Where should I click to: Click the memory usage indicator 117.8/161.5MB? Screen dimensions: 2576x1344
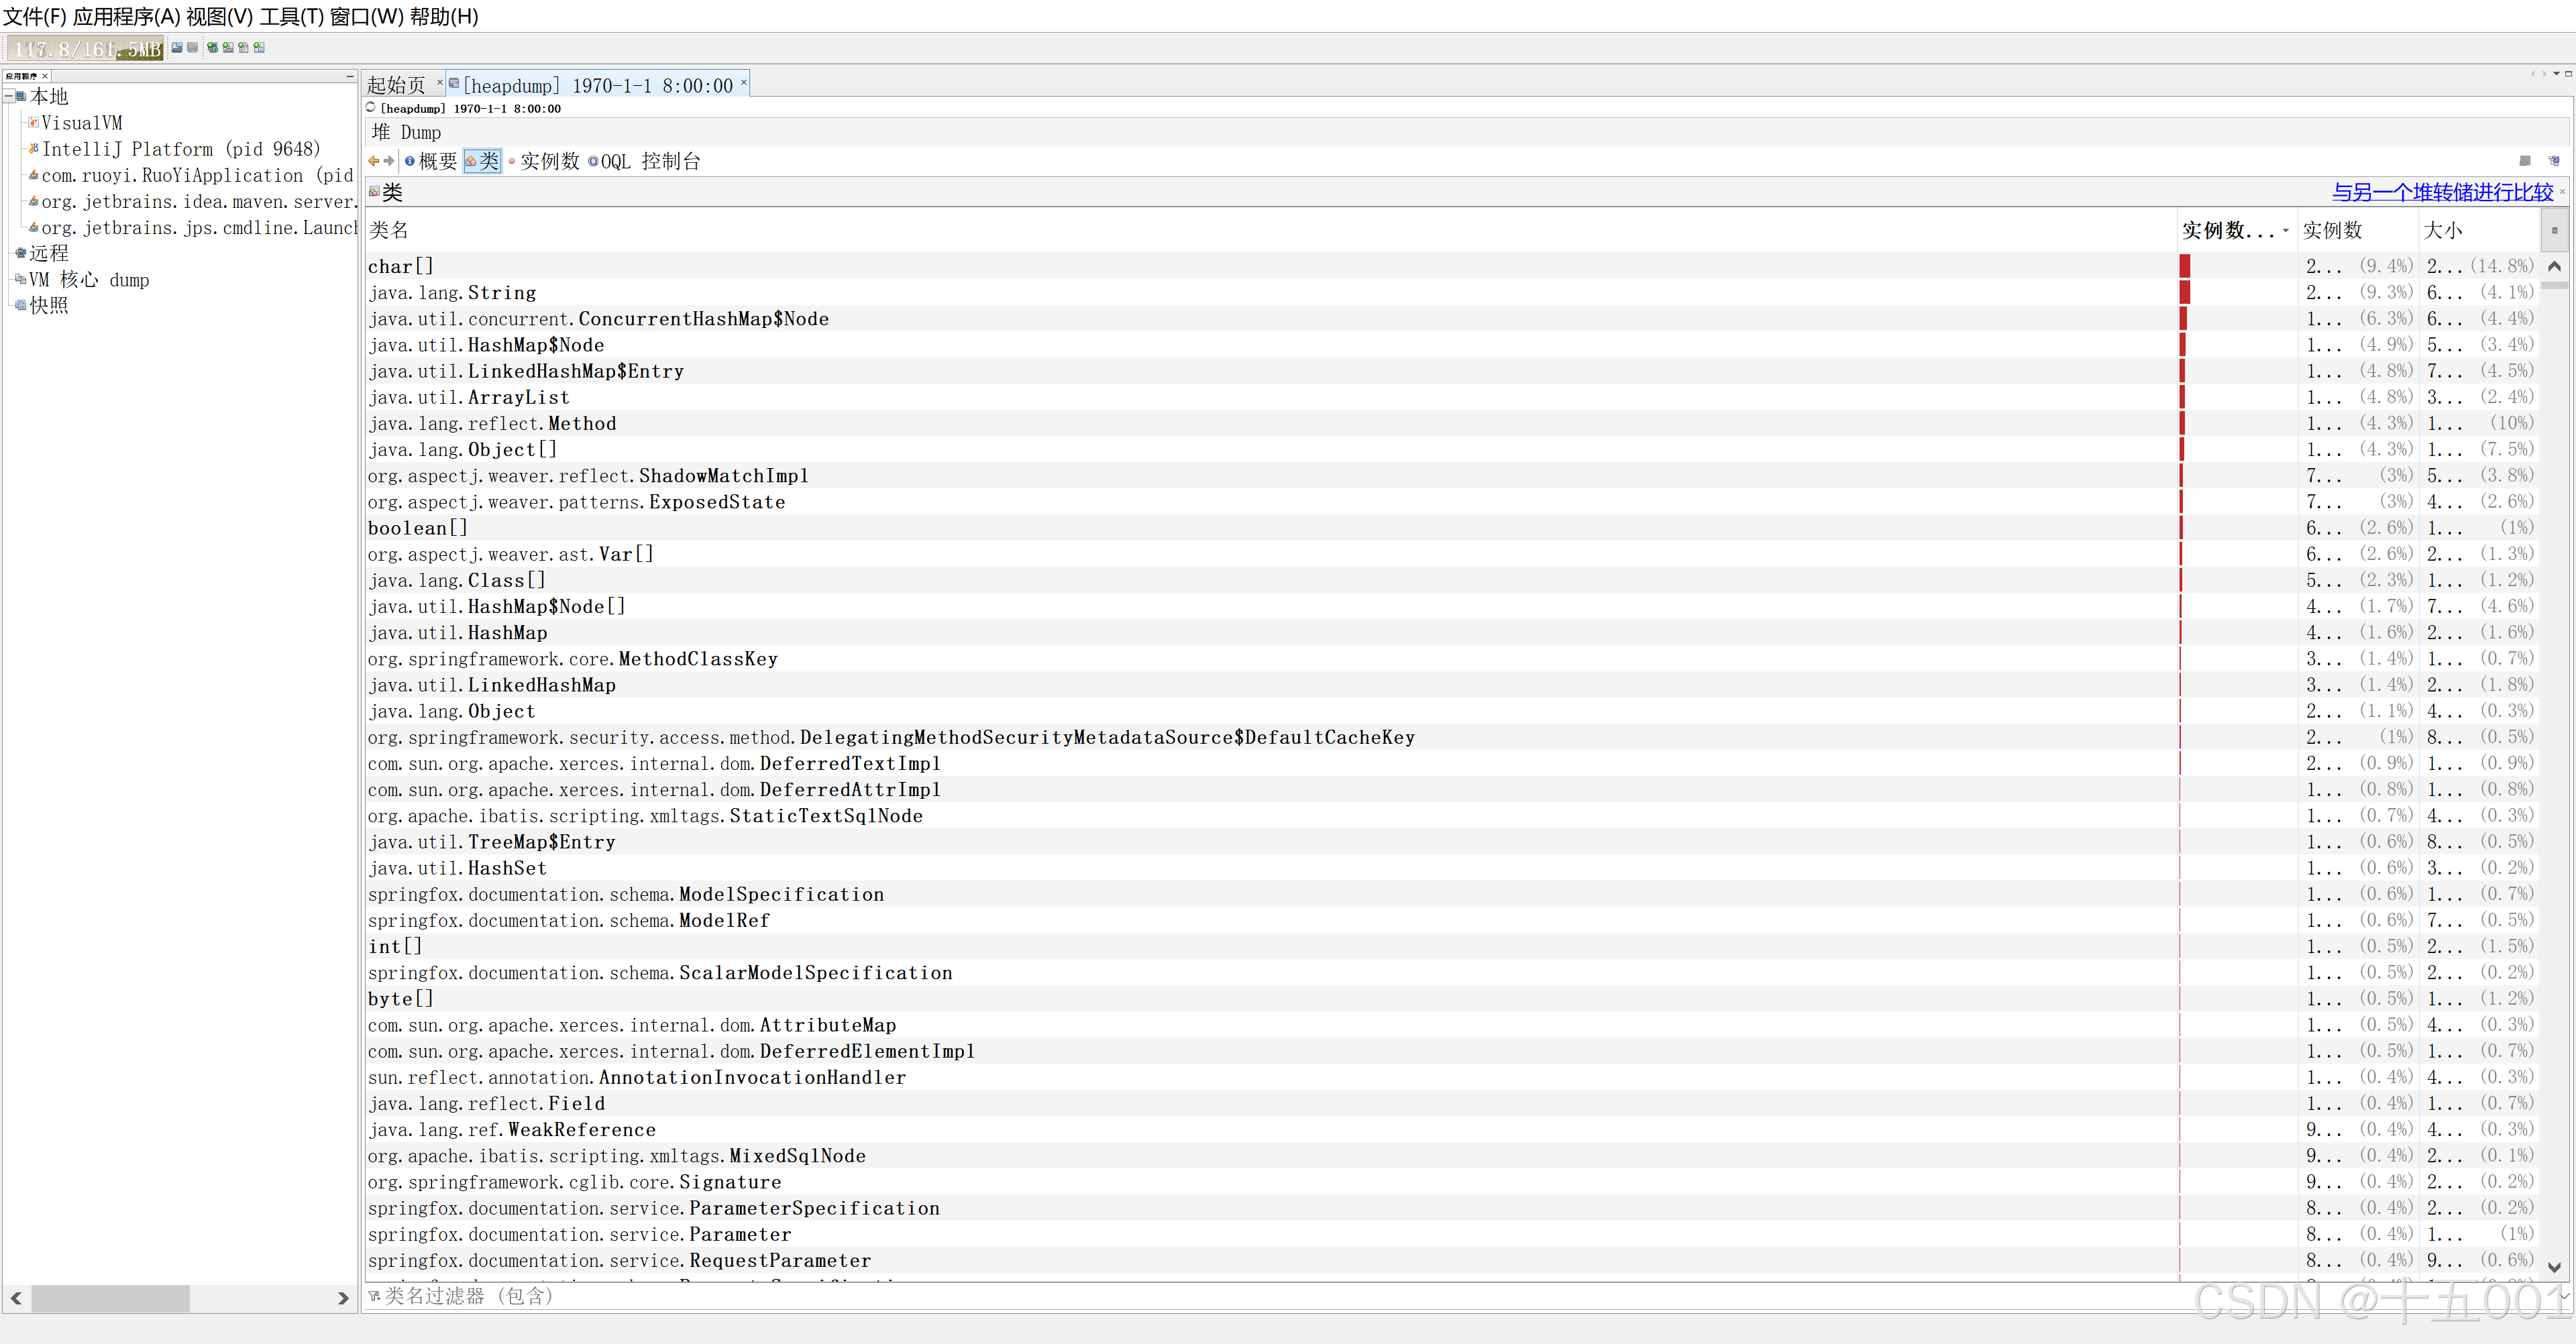[86, 49]
